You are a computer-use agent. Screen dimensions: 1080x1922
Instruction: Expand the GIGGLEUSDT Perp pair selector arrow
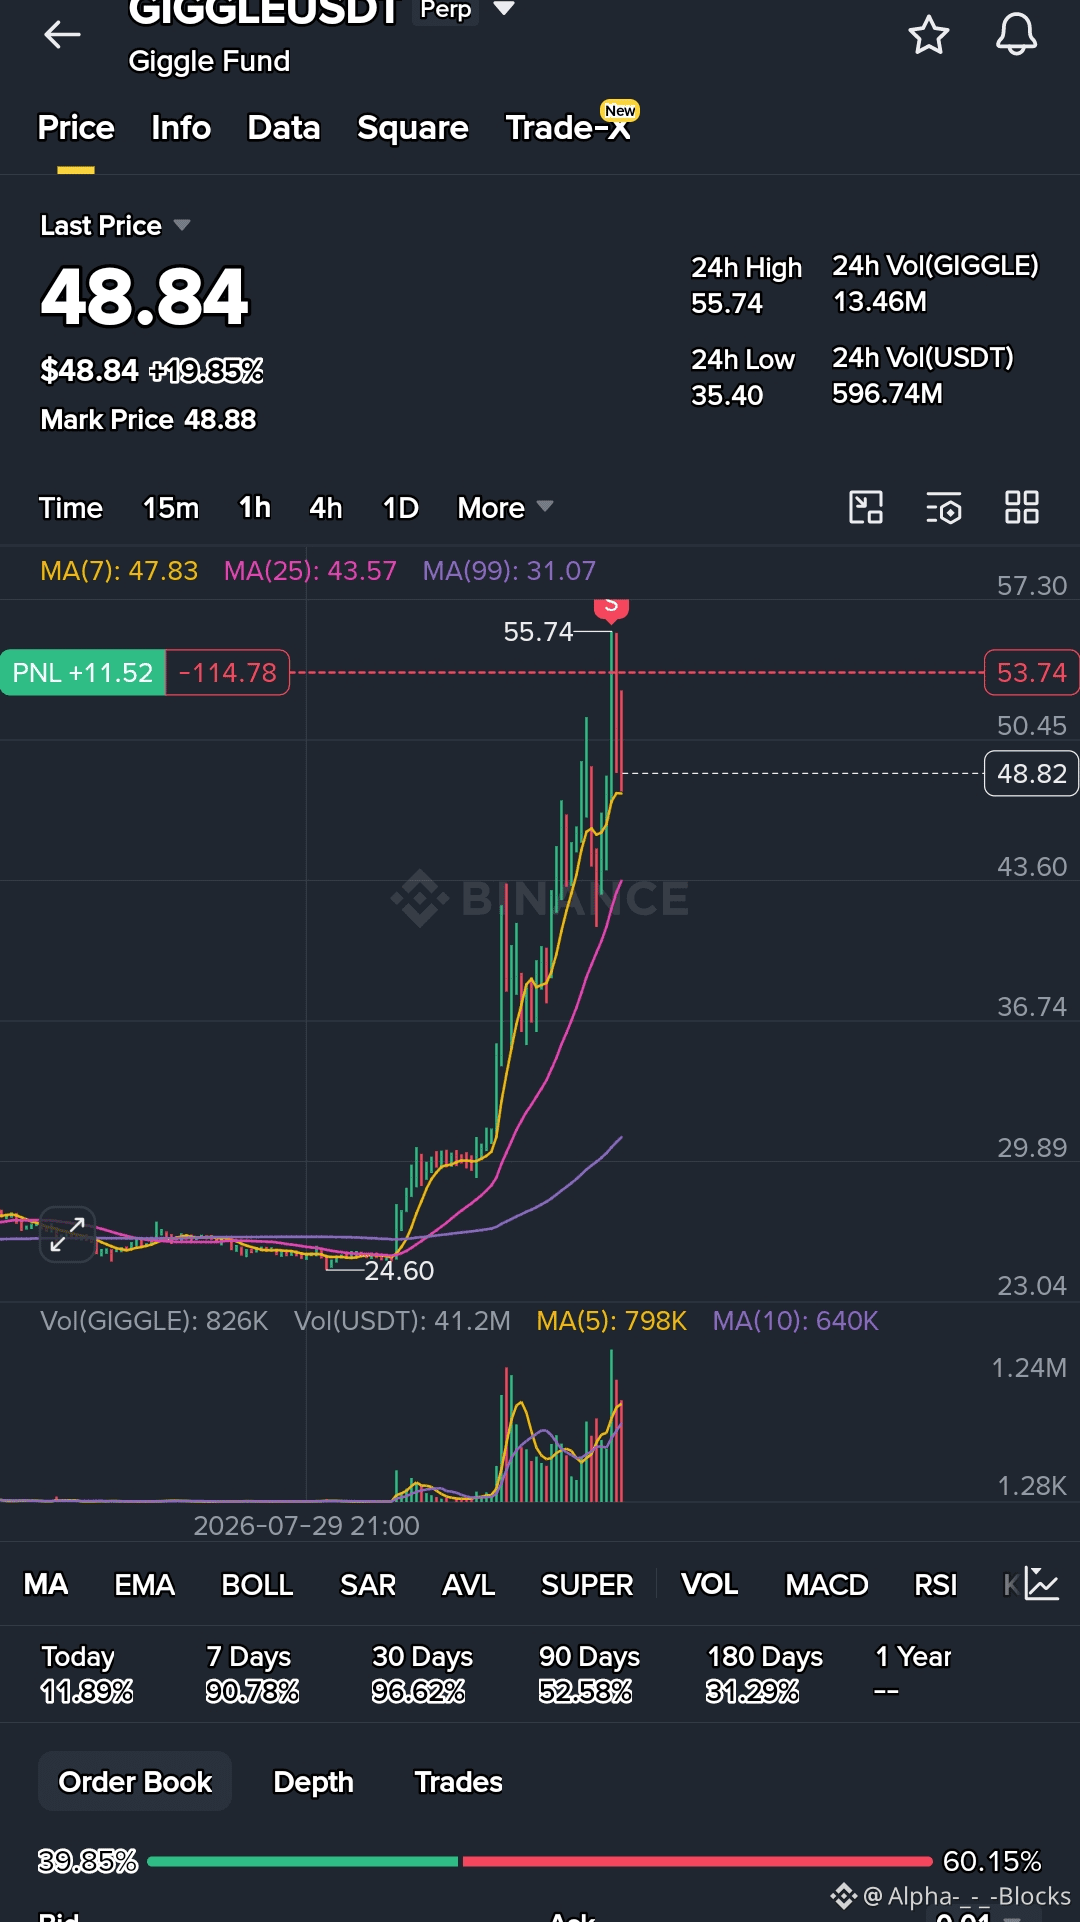504,9
